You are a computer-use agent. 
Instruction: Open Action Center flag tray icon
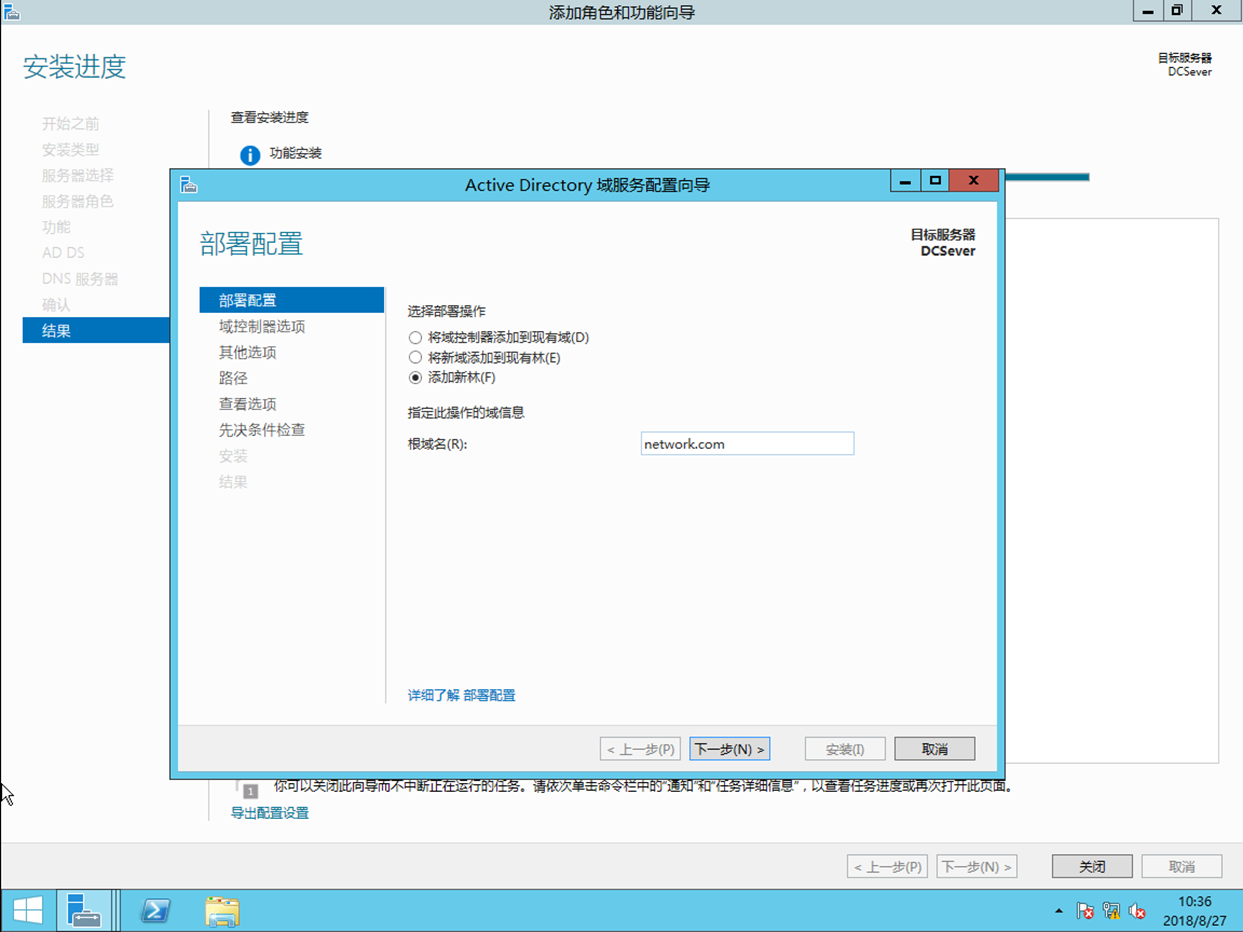[x=1085, y=911]
